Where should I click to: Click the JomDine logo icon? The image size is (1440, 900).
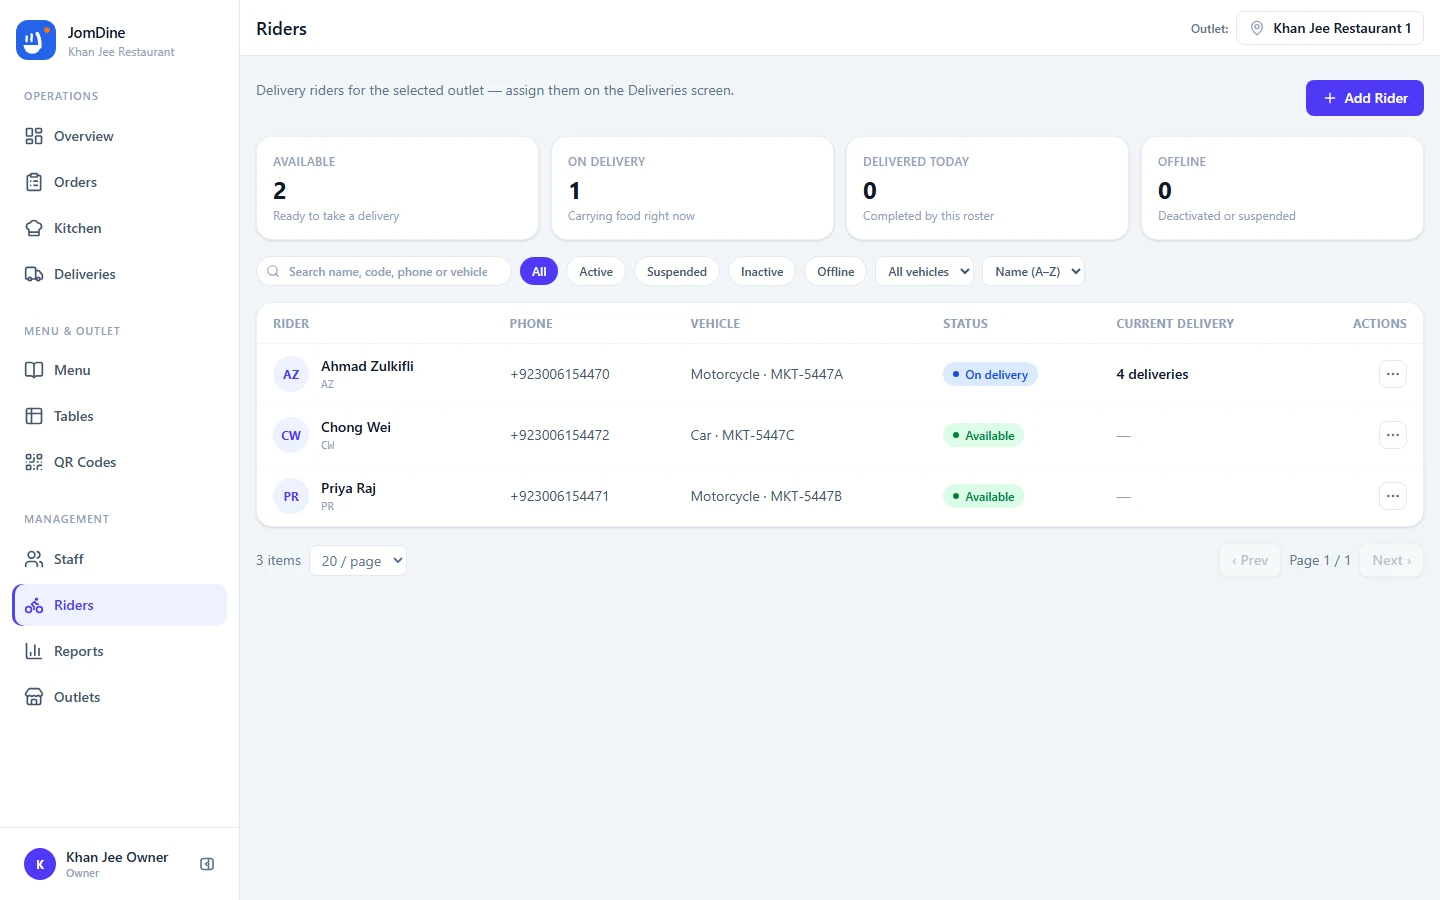tap(36, 40)
